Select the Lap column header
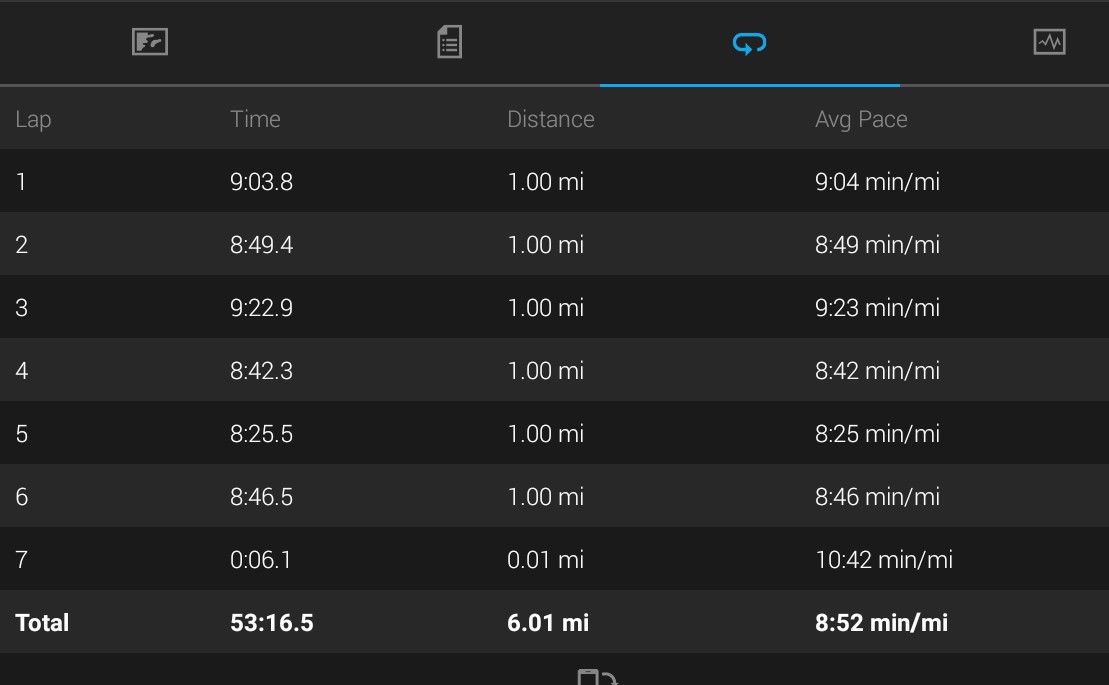This screenshot has width=1109, height=685. pyautogui.click(x=33, y=119)
